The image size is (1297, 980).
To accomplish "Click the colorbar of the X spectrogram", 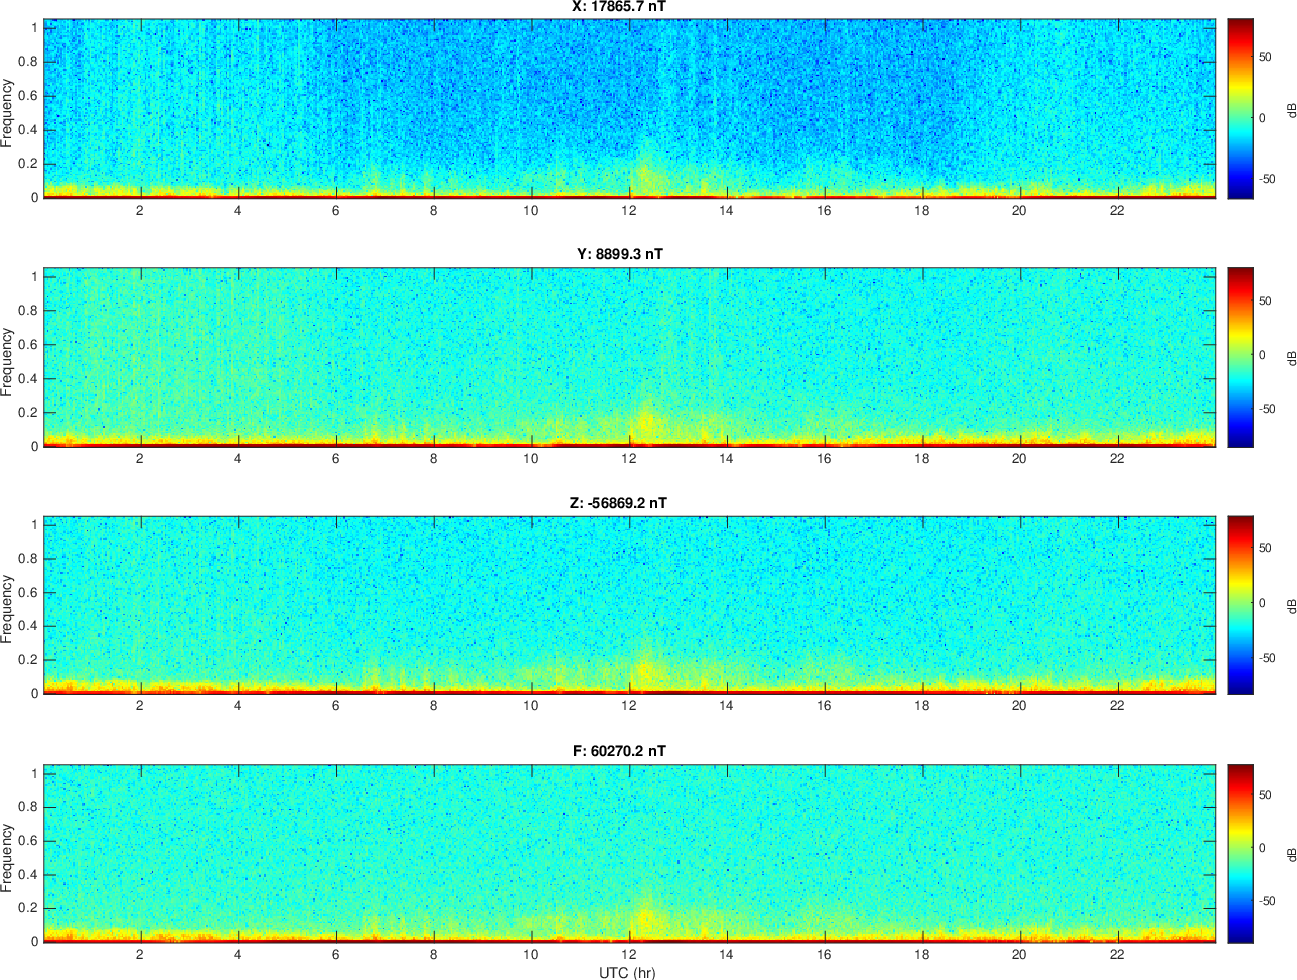I will (x=1240, y=108).
